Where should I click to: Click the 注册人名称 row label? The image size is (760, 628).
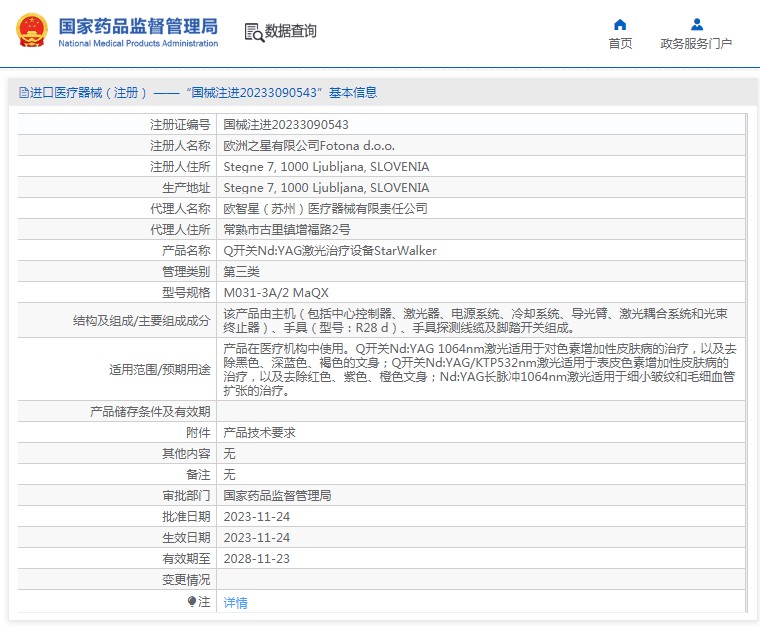point(180,145)
